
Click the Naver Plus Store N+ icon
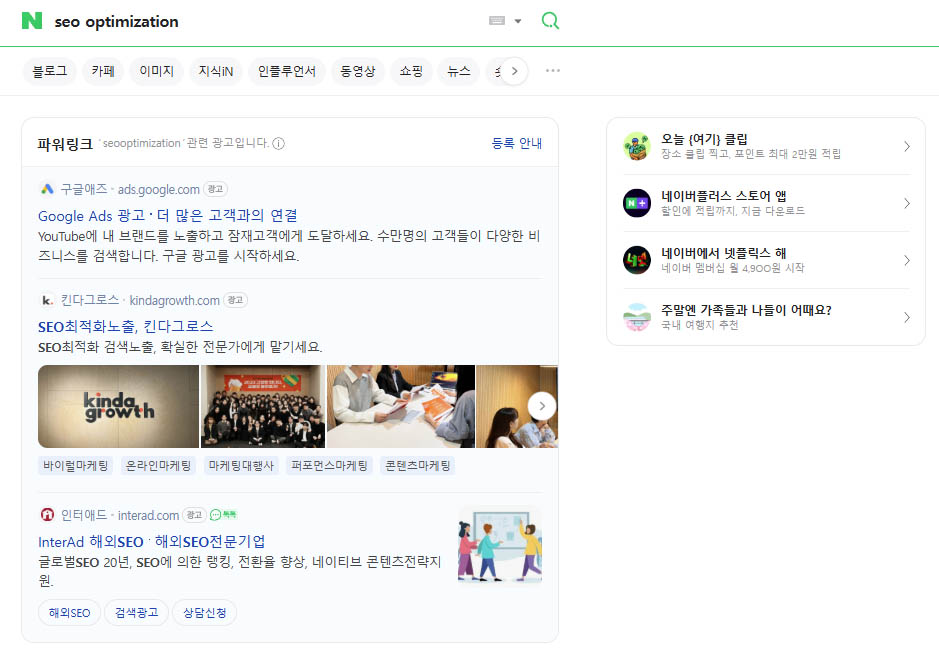click(x=637, y=203)
